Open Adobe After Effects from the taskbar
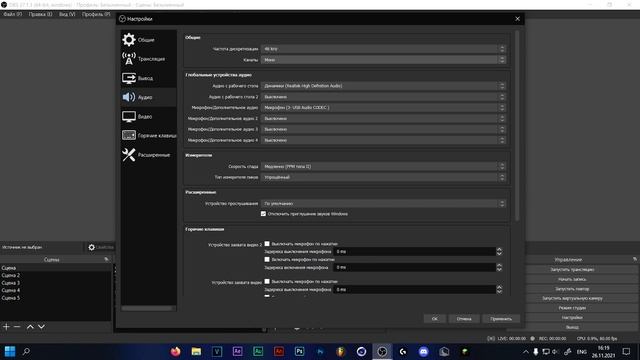640x360 pixels. [237, 351]
